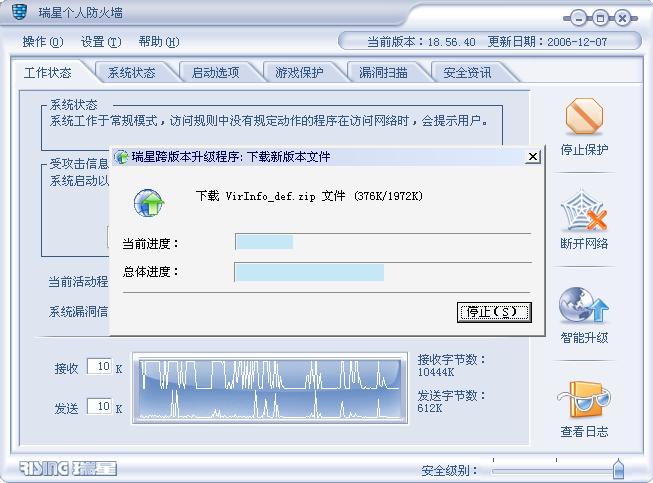The image size is (653, 483).
Task: Click the Rising shield logo in title bar
Action: click(x=19, y=11)
